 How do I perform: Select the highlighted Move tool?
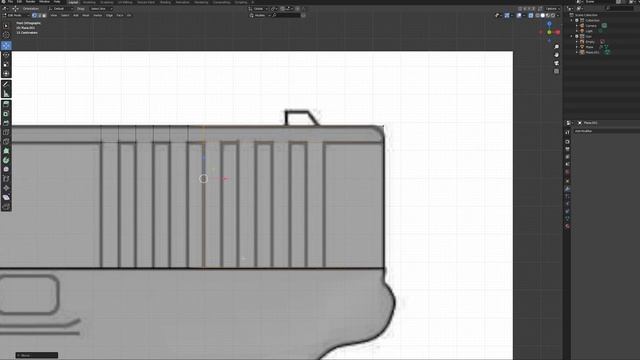(x=6, y=45)
